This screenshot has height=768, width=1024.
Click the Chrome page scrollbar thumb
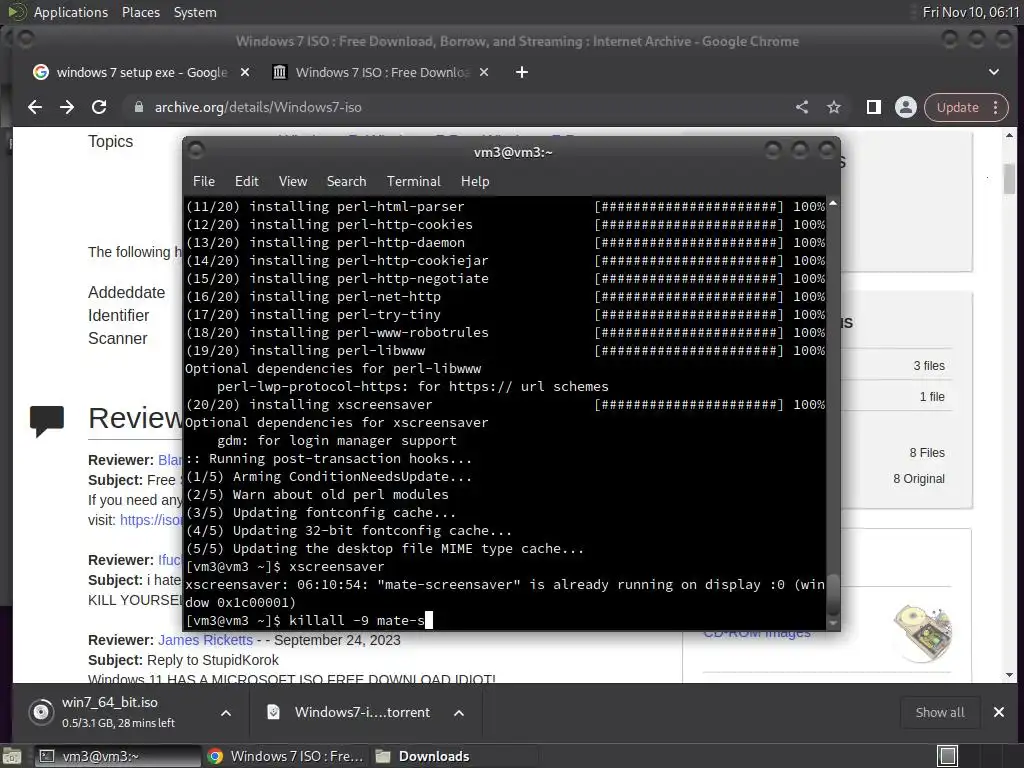pyautogui.click(x=1010, y=178)
